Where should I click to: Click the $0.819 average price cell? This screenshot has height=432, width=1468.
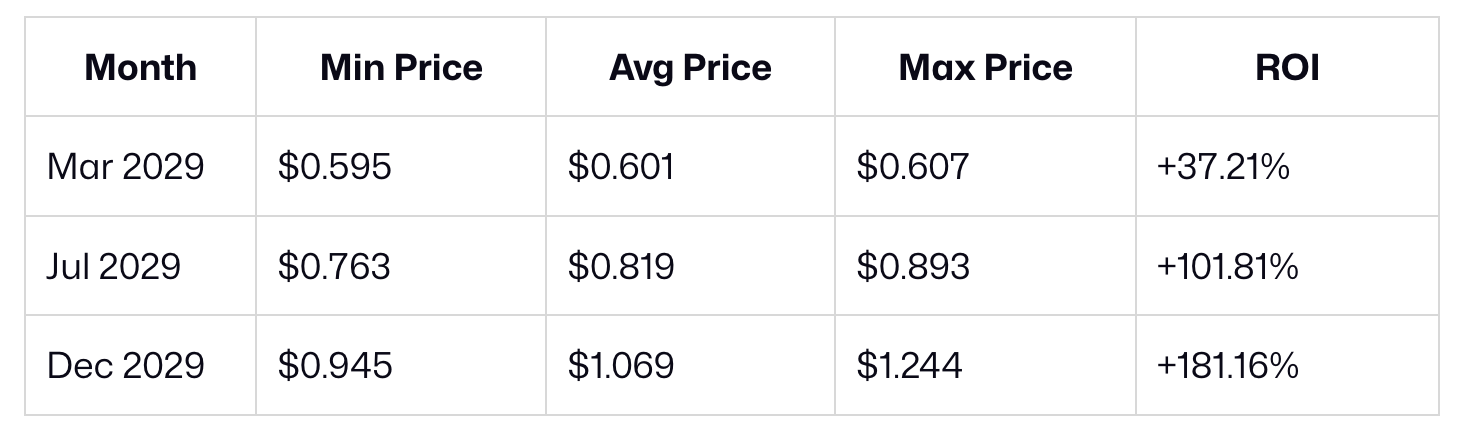[621, 266]
